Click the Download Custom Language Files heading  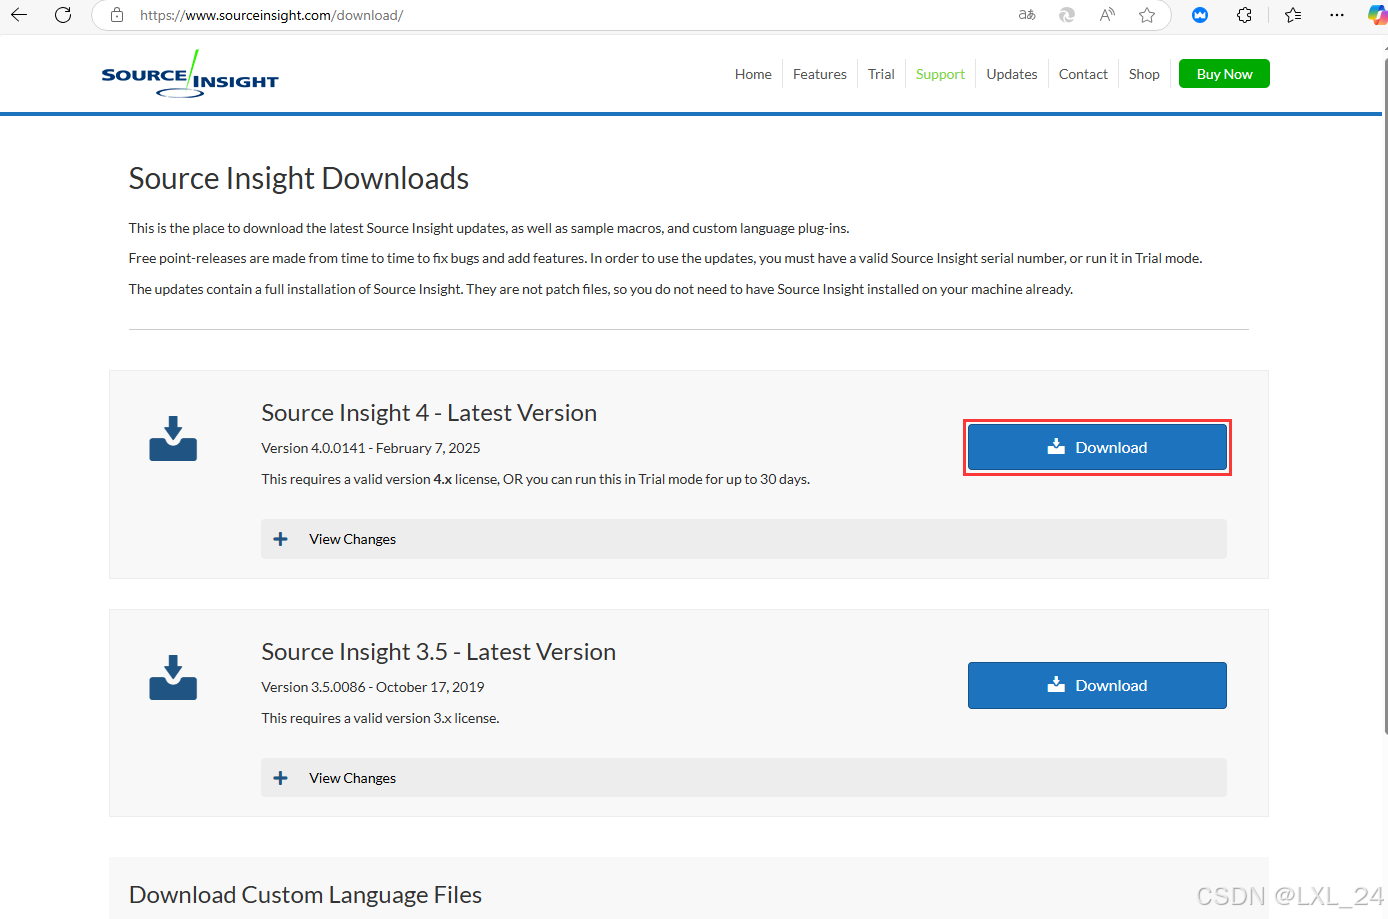point(305,895)
